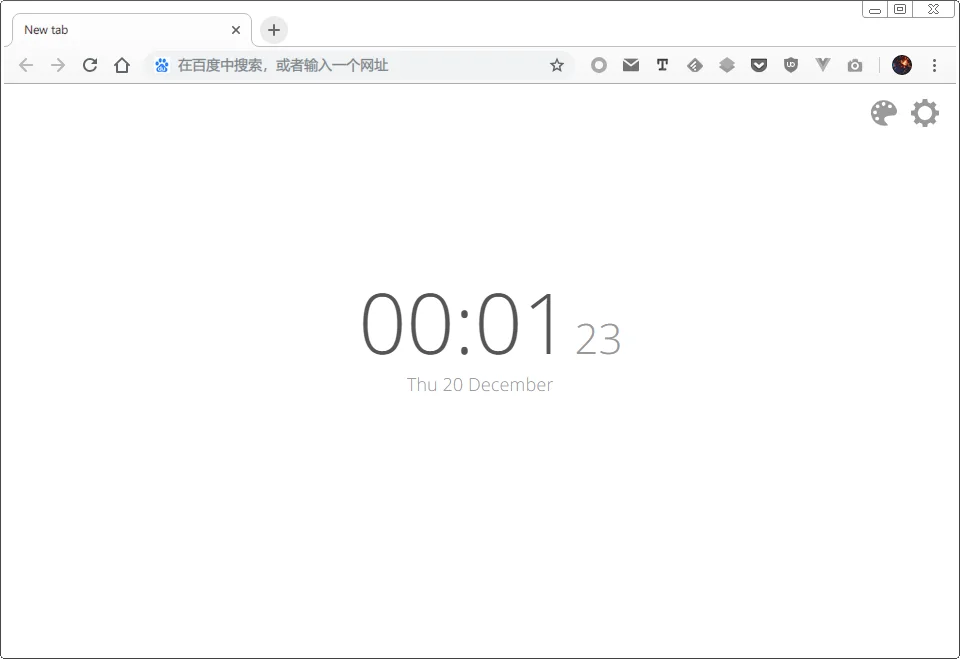The width and height of the screenshot is (960, 659).
Task: Bookmark this page with the star
Action: (x=556, y=64)
